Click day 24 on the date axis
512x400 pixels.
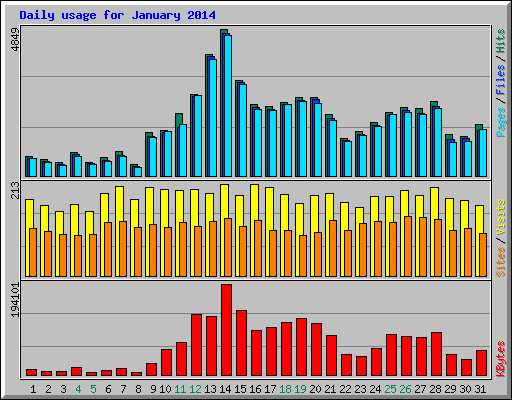375,389
